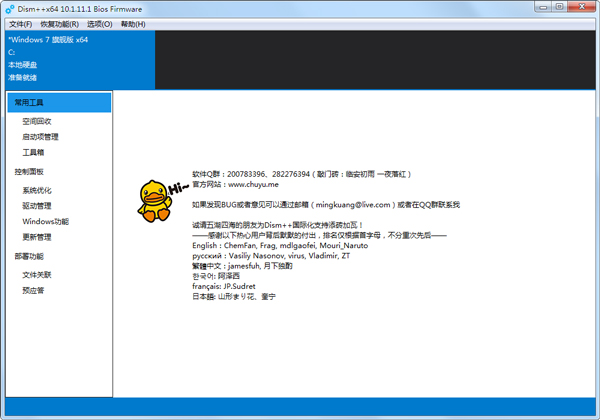Open the 帮助(H) menu
Viewport: 600px width, 420px height.
(x=133, y=24)
